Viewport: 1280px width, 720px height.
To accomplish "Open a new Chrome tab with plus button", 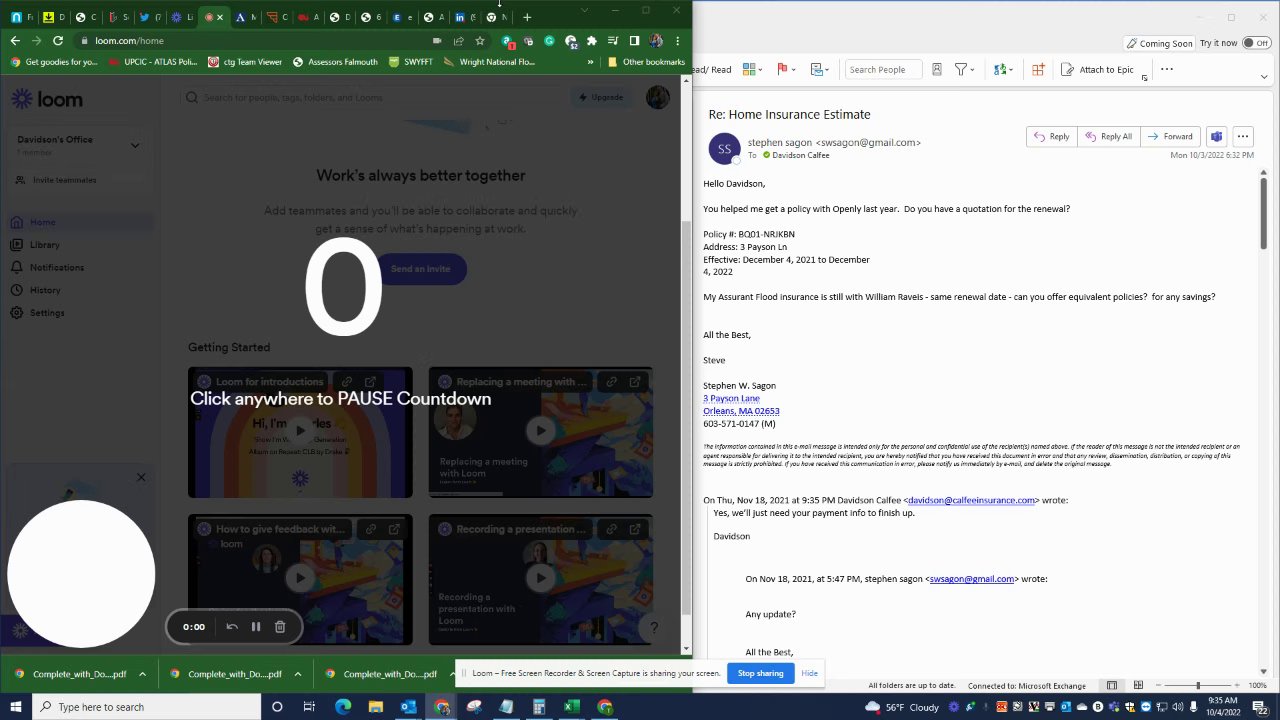I will click(x=527, y=17).
